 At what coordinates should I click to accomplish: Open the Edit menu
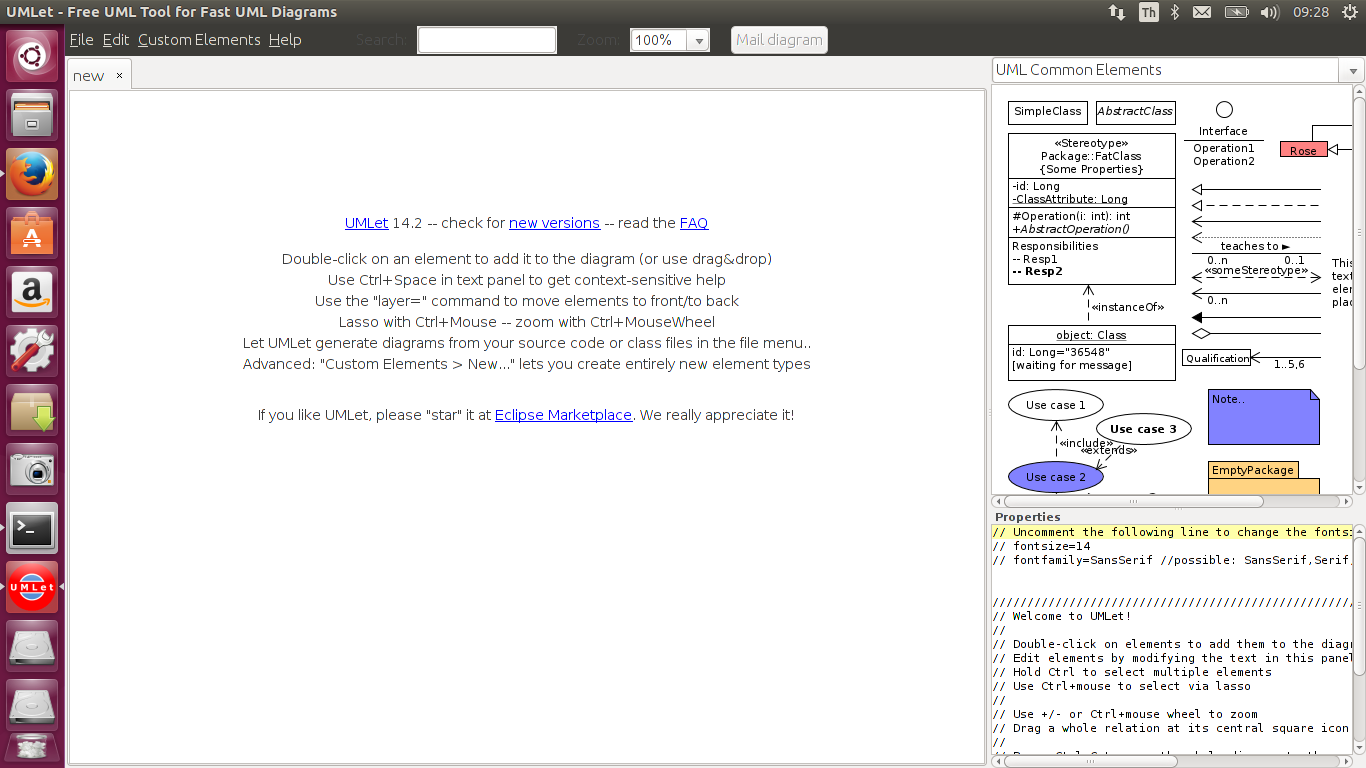point(116,40)
